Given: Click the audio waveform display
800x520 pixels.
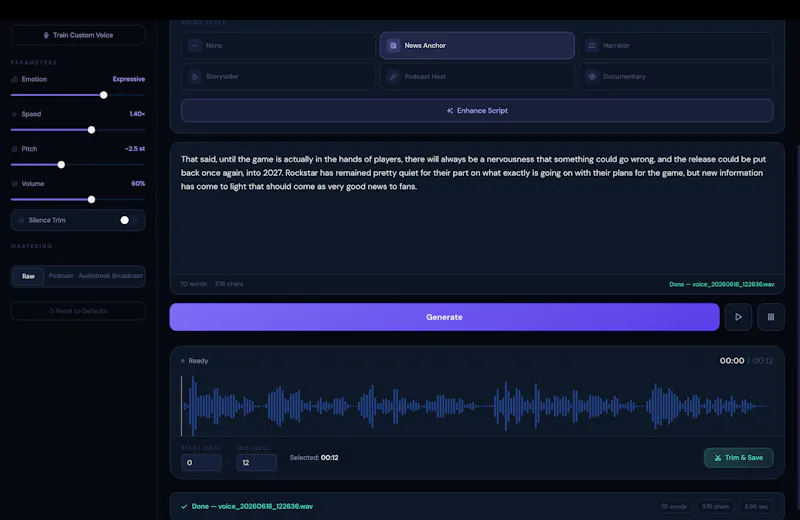Looking at the screenshot, I should tap(477, 406).
